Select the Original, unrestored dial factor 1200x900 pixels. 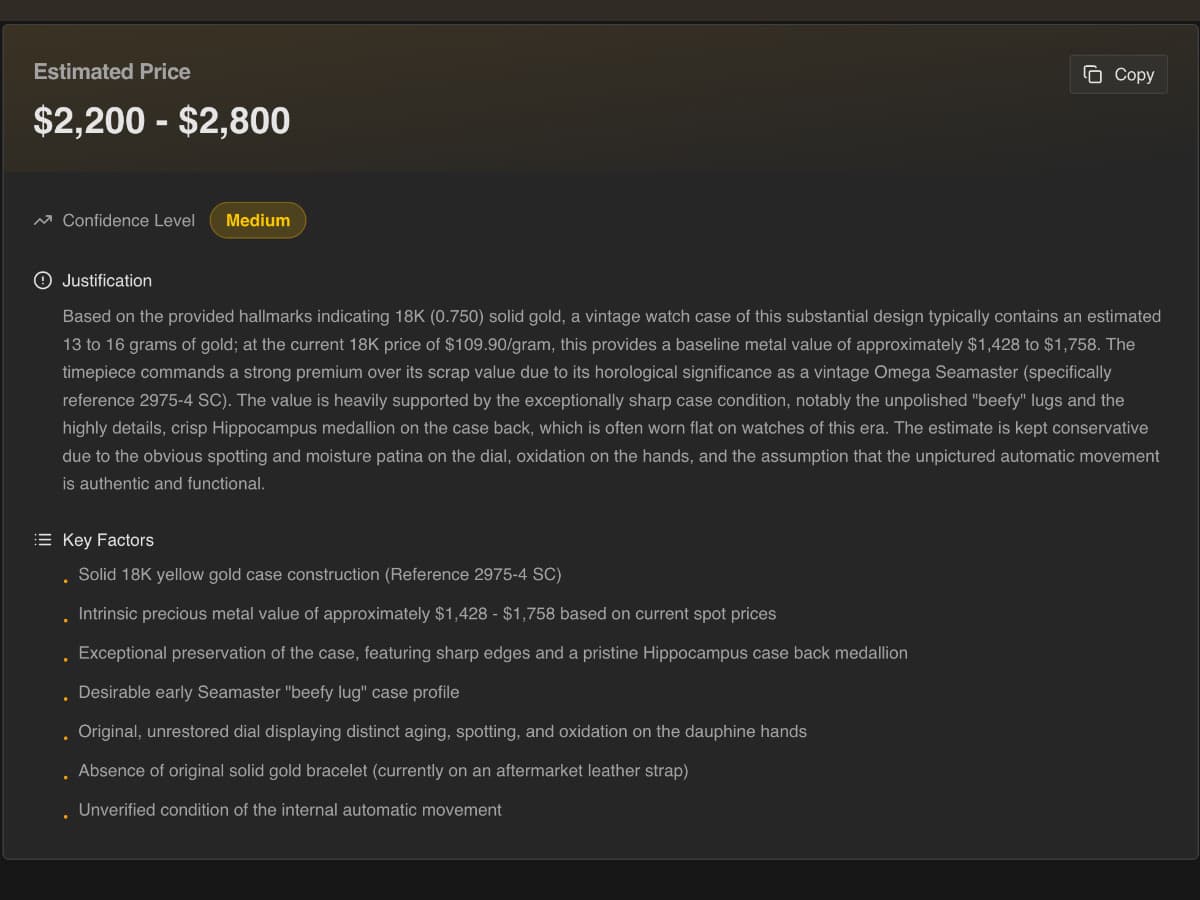[442, 731]
